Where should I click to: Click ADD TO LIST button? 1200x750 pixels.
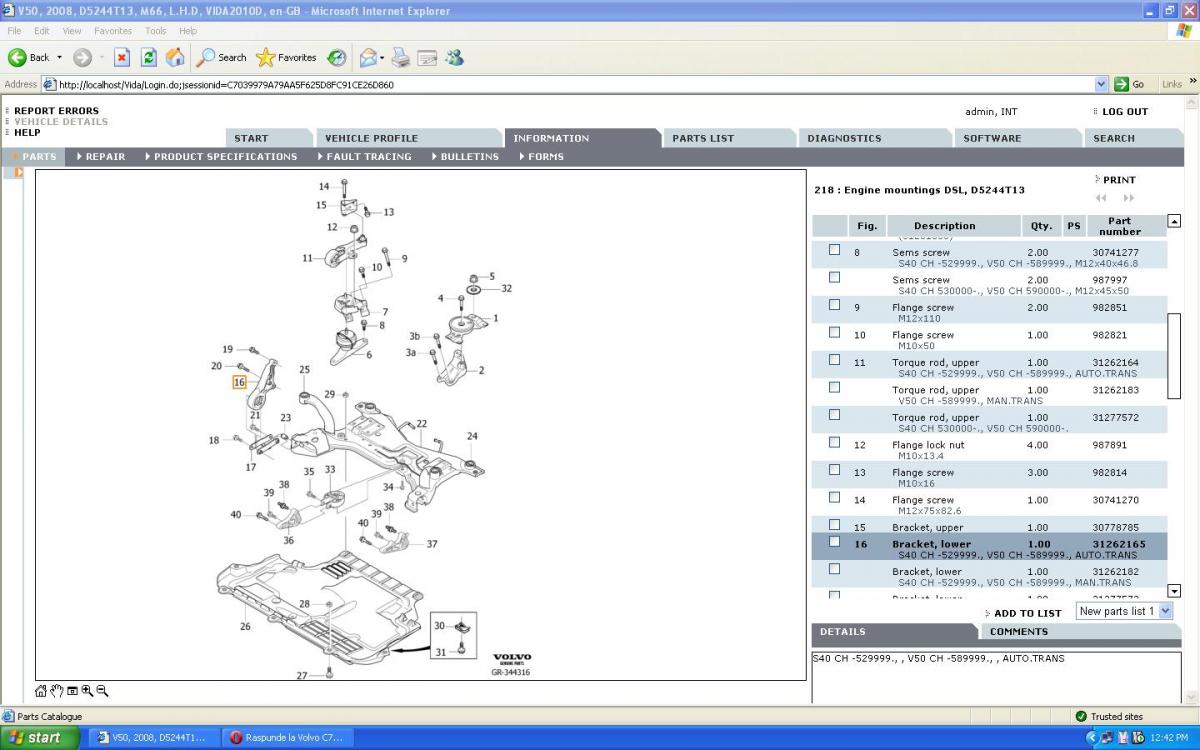pyautogui.click(x=1027, y=614)
